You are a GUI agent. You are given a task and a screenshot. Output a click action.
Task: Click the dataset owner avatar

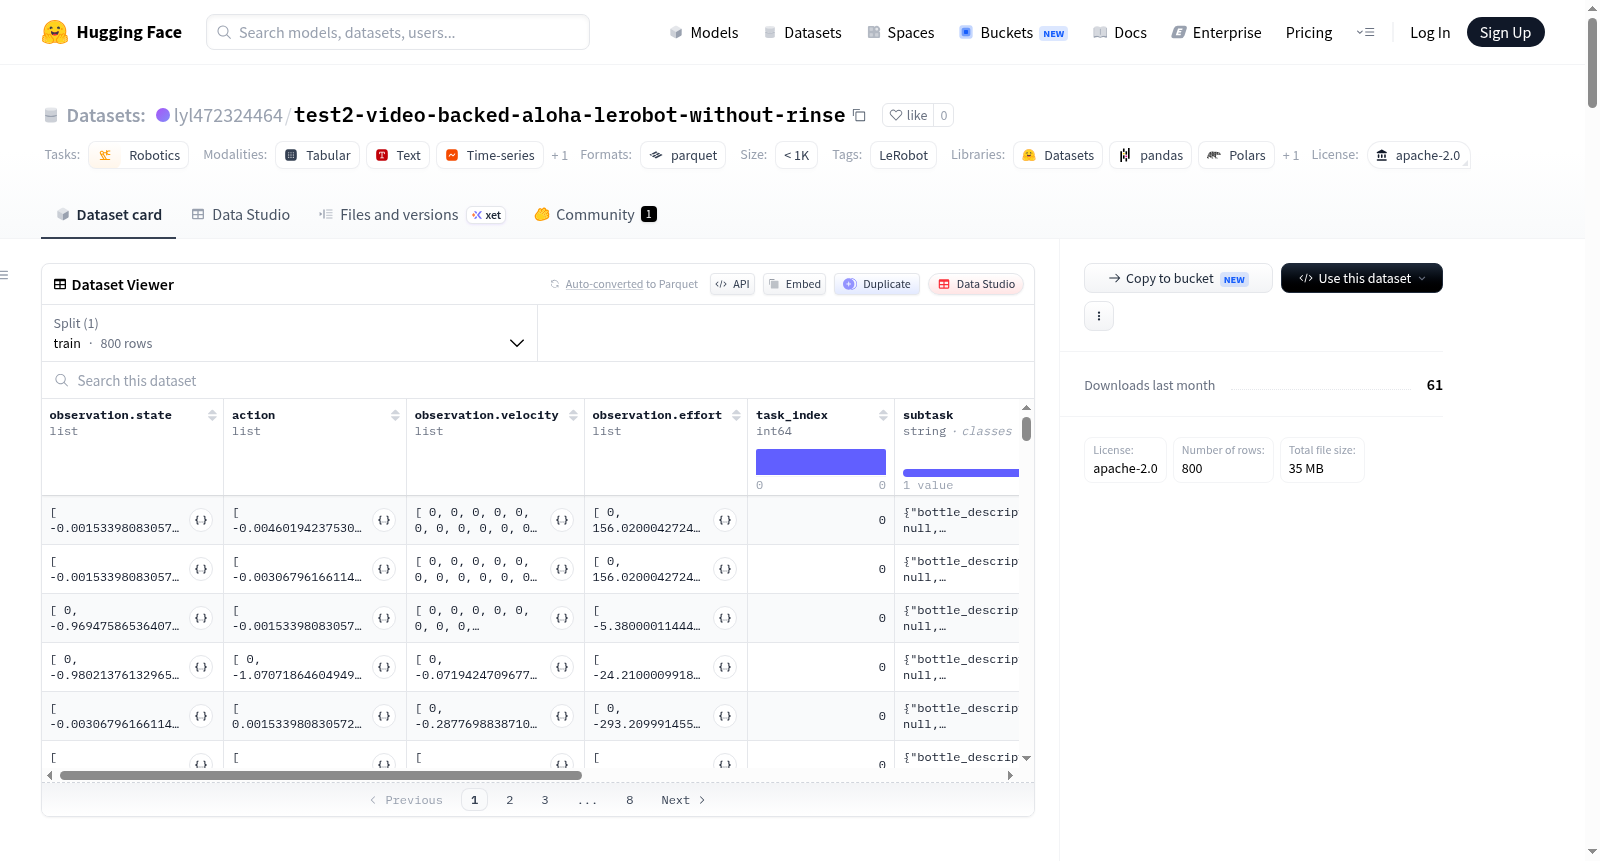click(163, 115)
